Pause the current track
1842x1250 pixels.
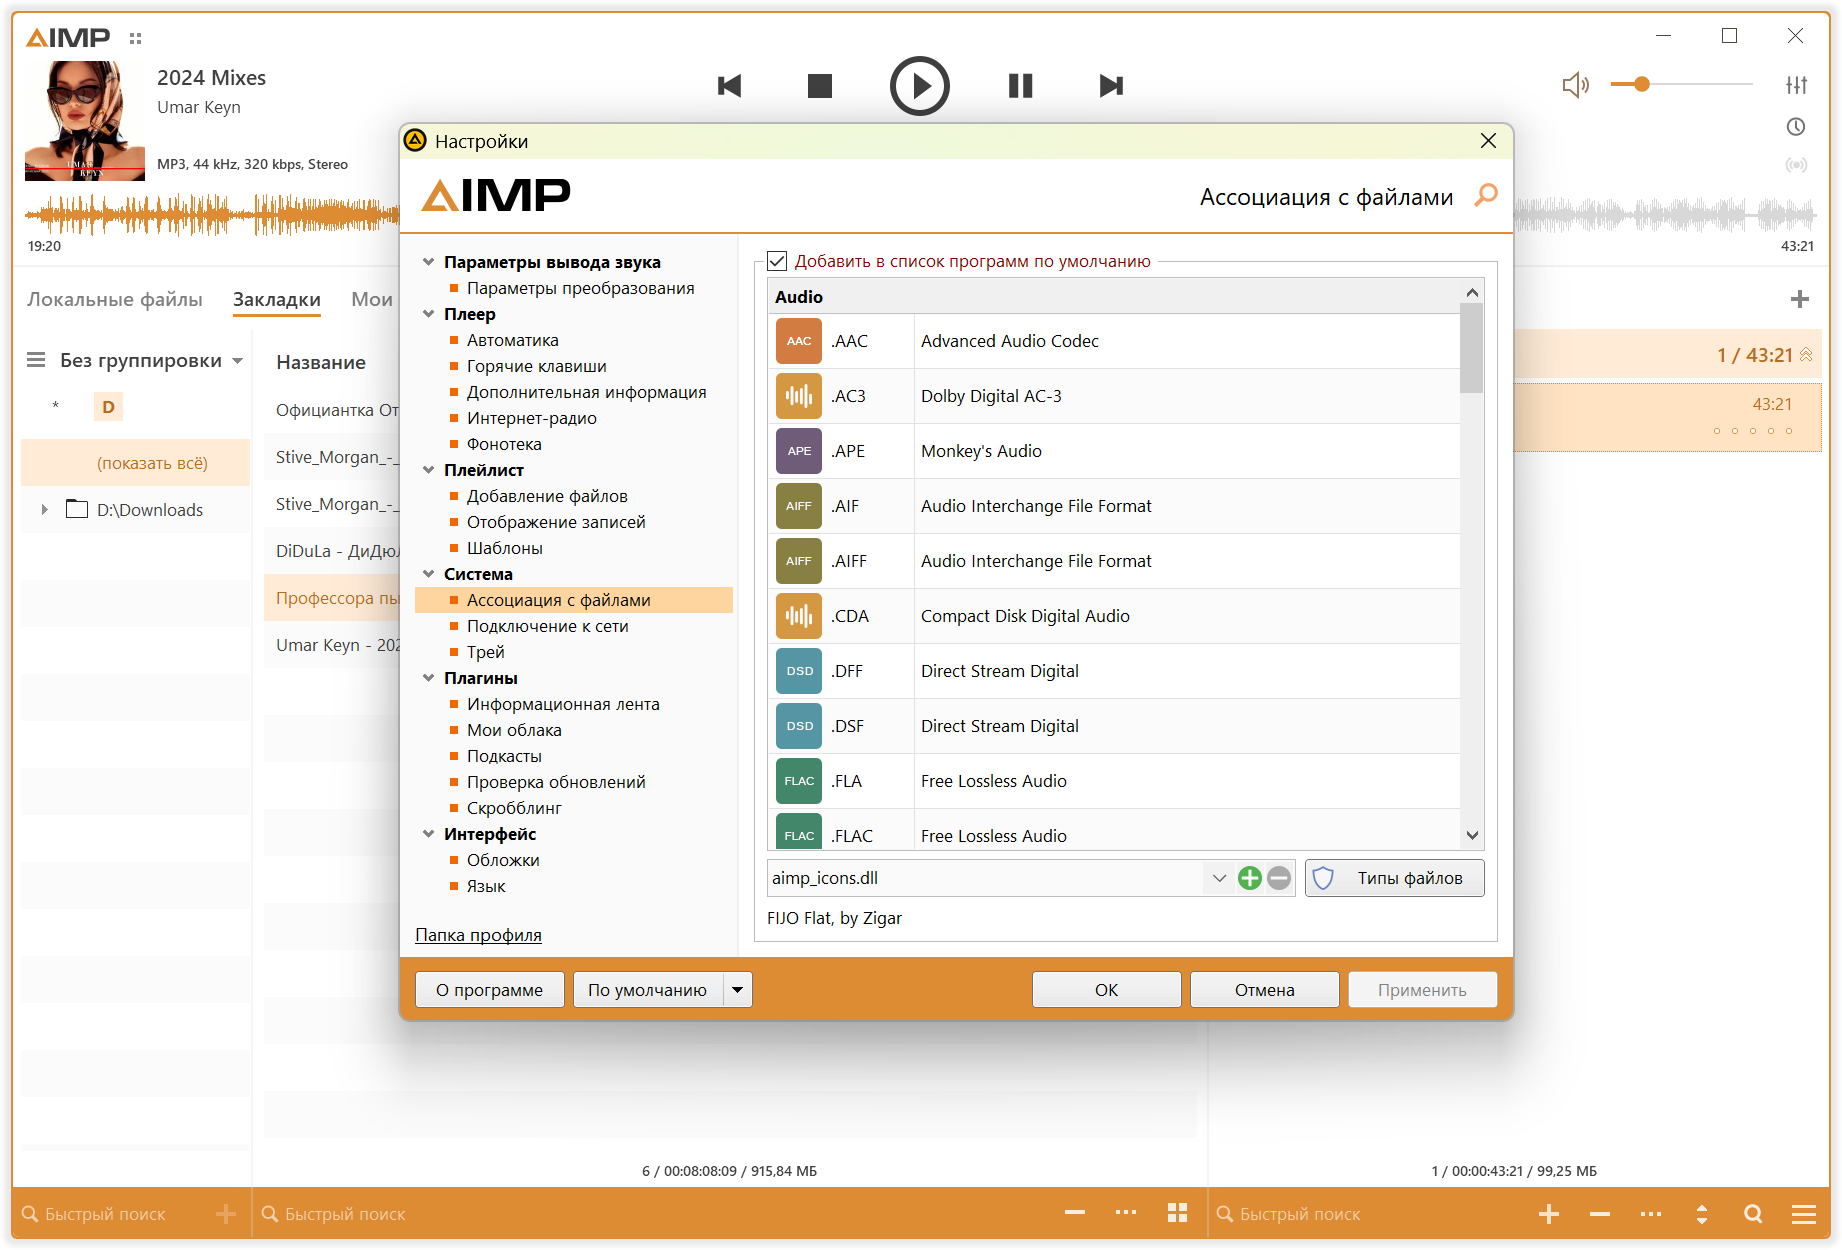(x=1020, y=86)
